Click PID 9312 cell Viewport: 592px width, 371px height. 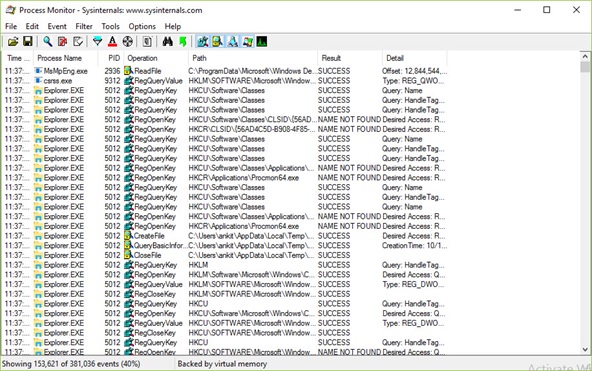click(112, 81)
